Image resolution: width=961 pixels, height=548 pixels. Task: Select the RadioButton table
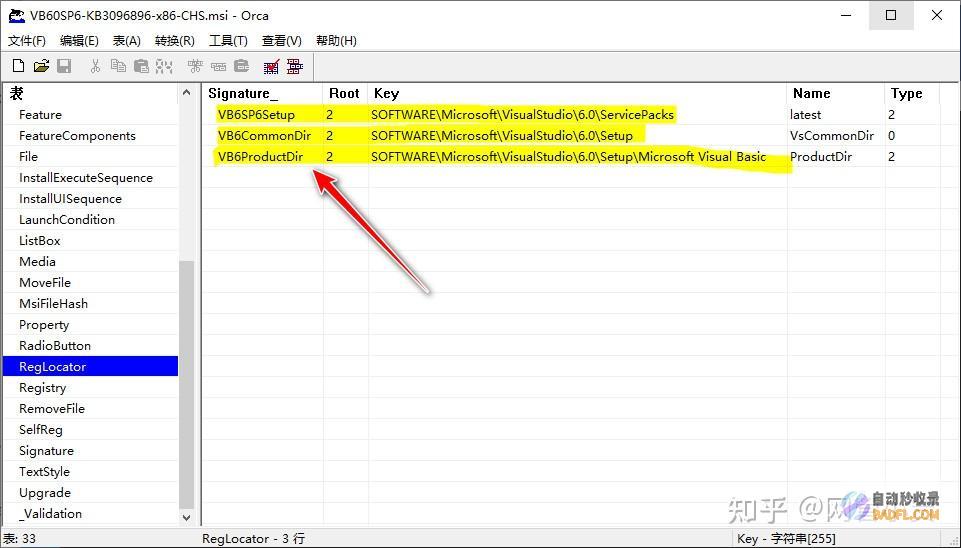pos(55,346)
